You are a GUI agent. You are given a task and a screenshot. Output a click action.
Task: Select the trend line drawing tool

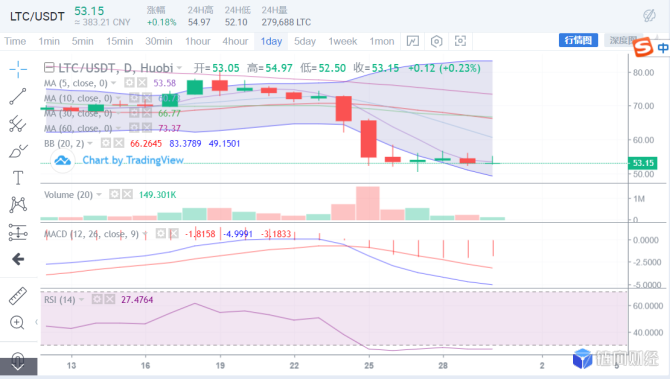tap(18, 97)
